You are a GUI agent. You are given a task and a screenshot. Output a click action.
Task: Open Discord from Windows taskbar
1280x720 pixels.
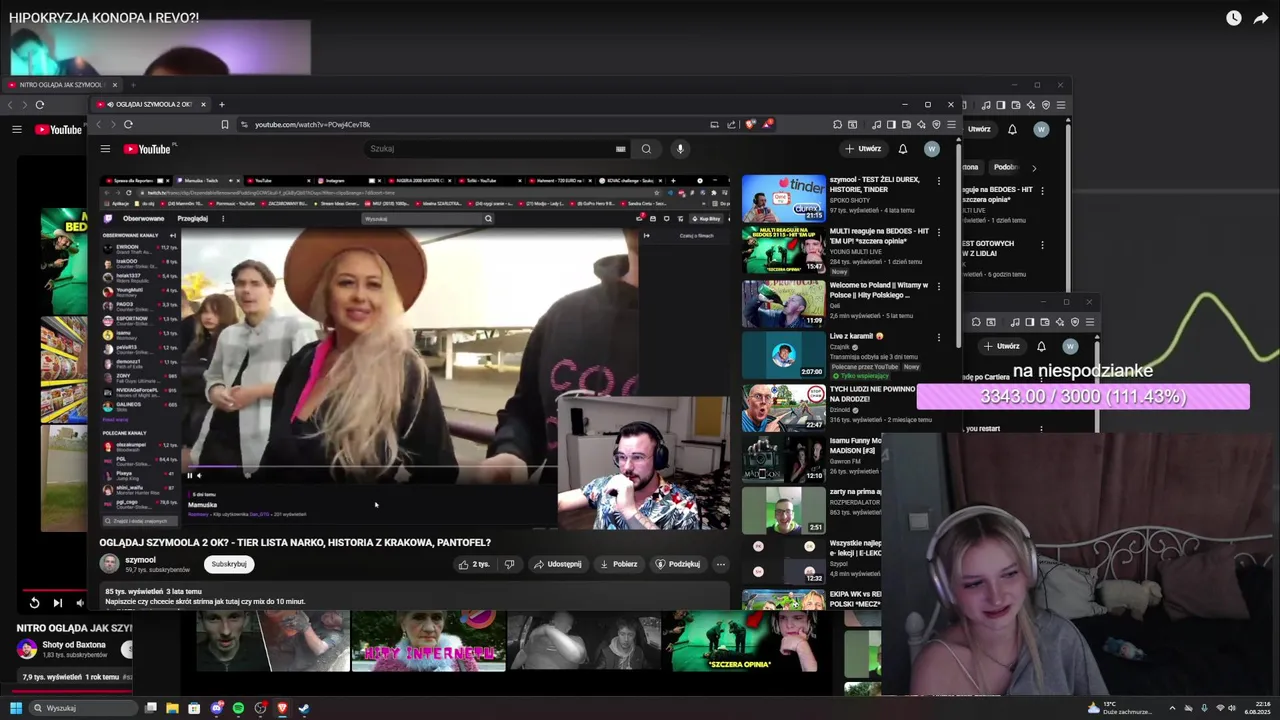coord(216,708)
